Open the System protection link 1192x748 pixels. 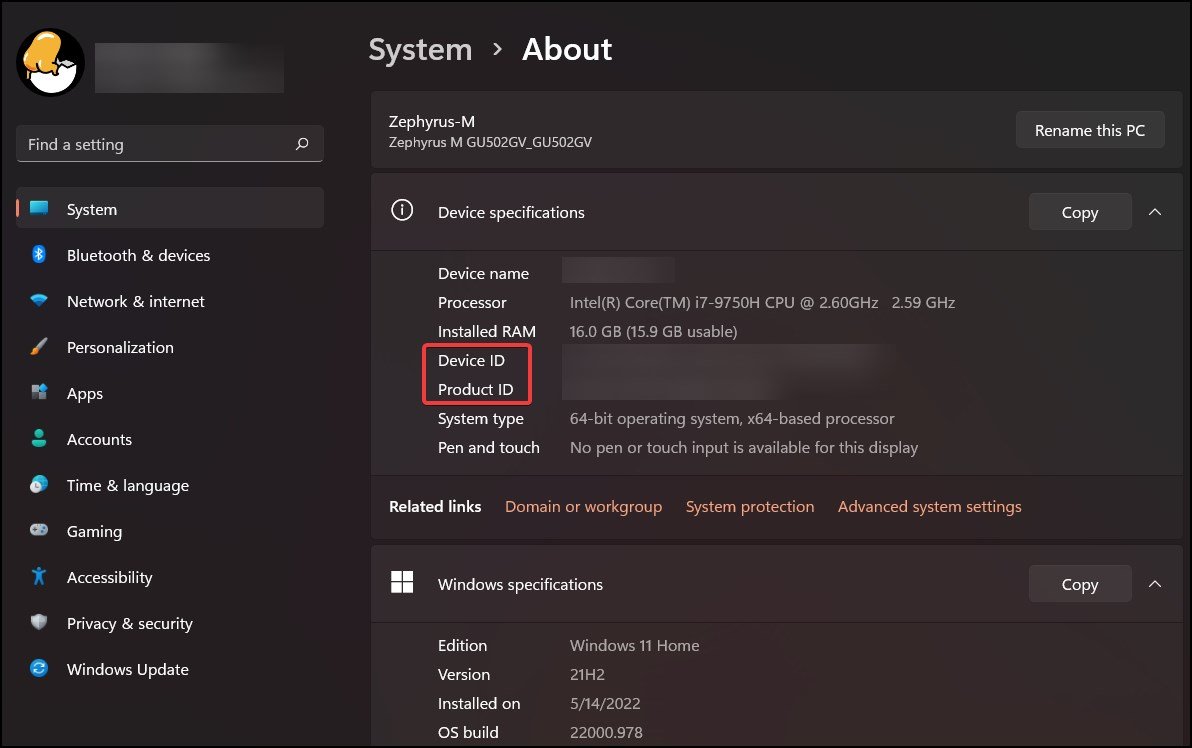[750, 506]
